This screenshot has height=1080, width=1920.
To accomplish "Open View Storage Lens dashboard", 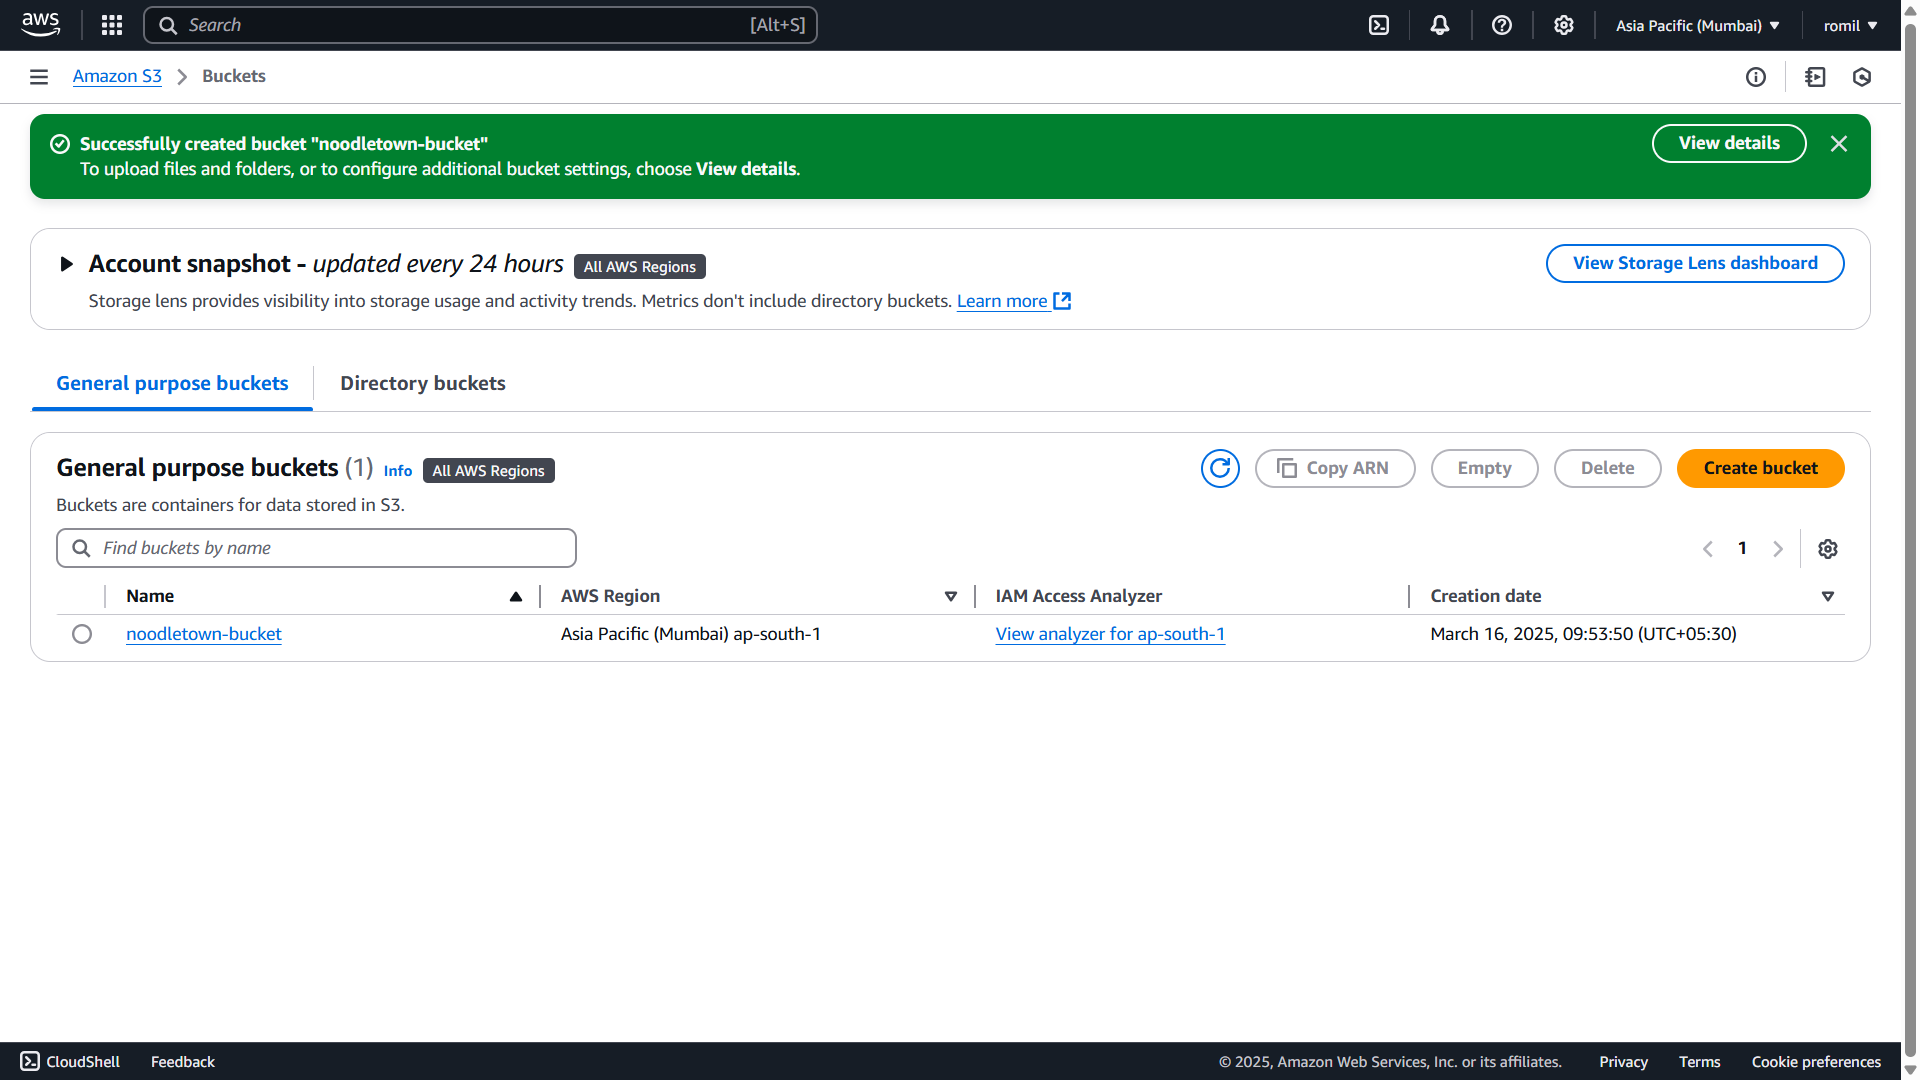I will click(1695, 263).
